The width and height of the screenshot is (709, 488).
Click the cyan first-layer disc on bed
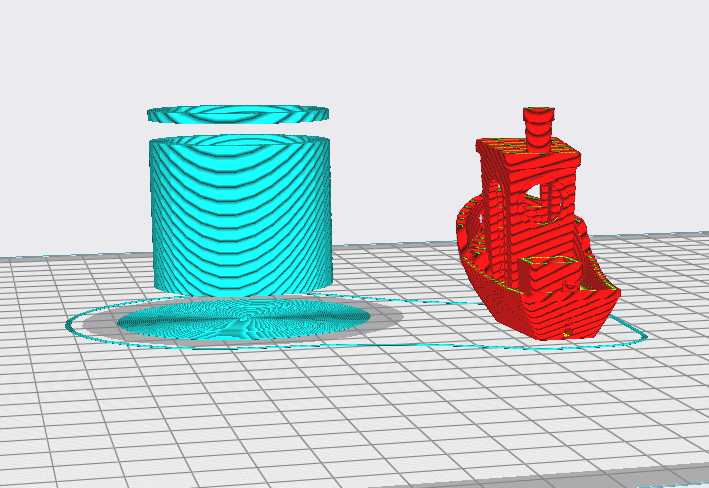coord(244,321)
